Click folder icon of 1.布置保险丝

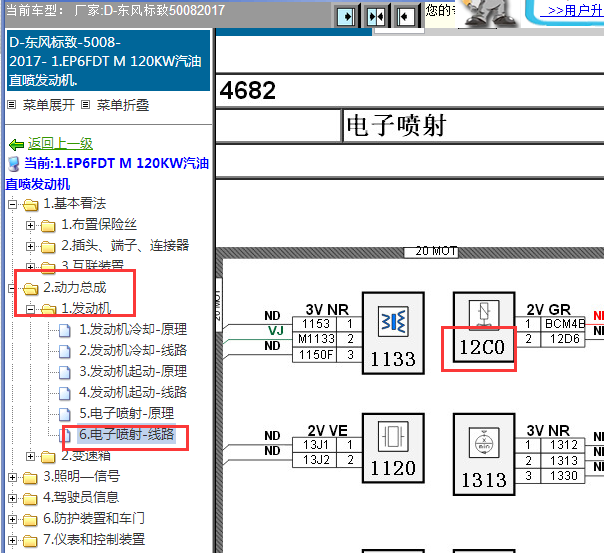pyautogui.click(x=48, y=226)
